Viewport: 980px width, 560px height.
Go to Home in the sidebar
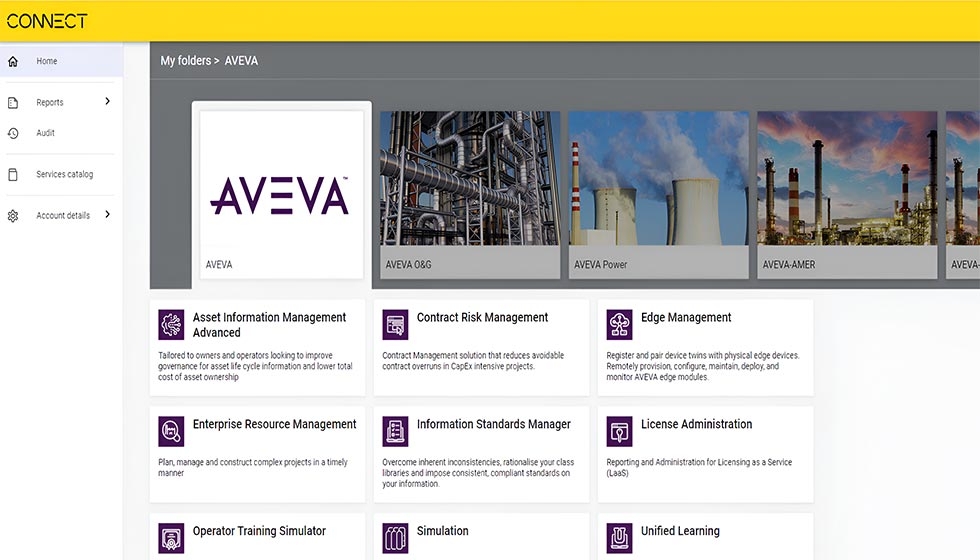pyautogui.click(x=47, y=61)
